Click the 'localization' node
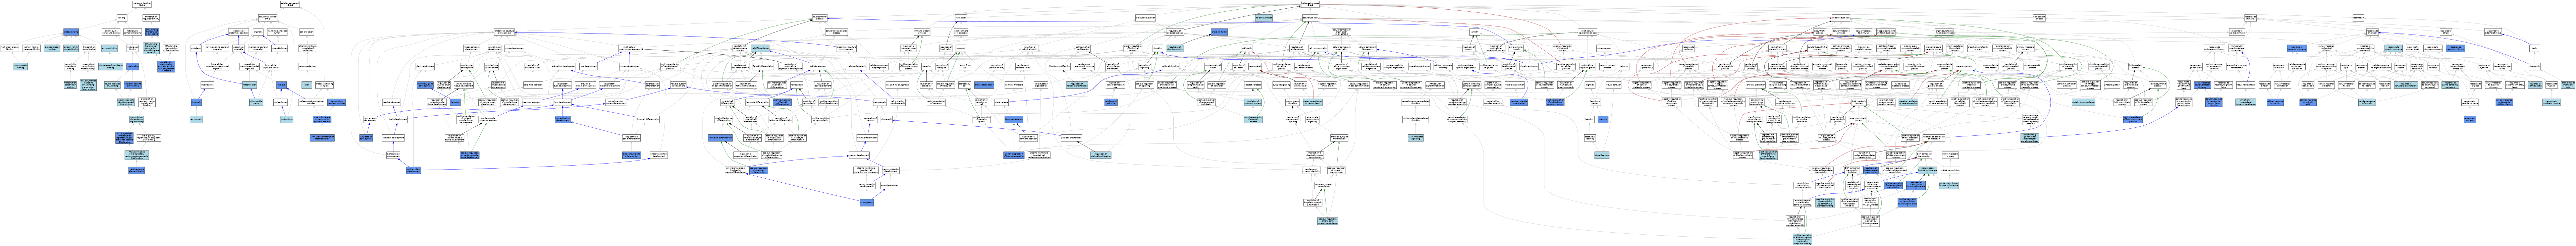2576x246 pixels. [x=961, y=18]
